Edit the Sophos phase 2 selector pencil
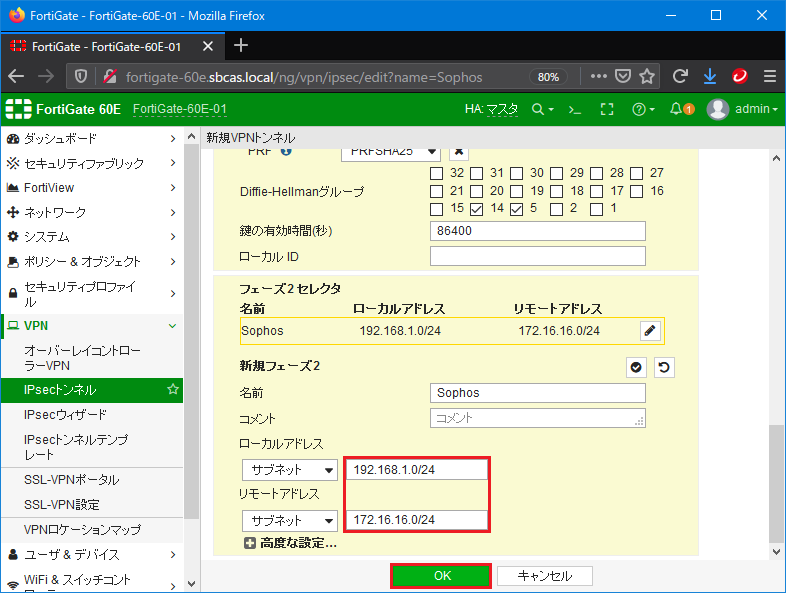Image resolution: width=786 pixels, height=593 pixels. [650, 331]
